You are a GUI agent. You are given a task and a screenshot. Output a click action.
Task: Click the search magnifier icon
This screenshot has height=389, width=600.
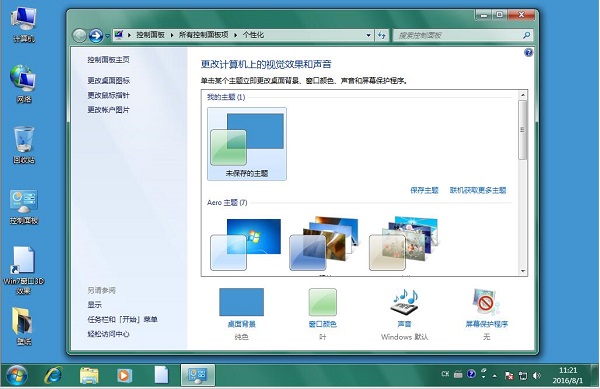(527, 35)
